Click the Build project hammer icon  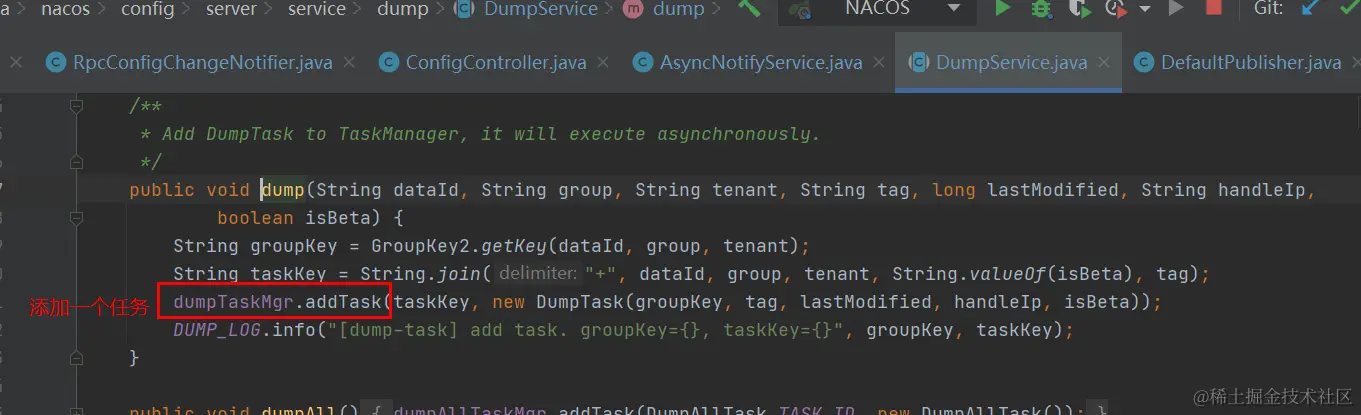click(749, 9)
